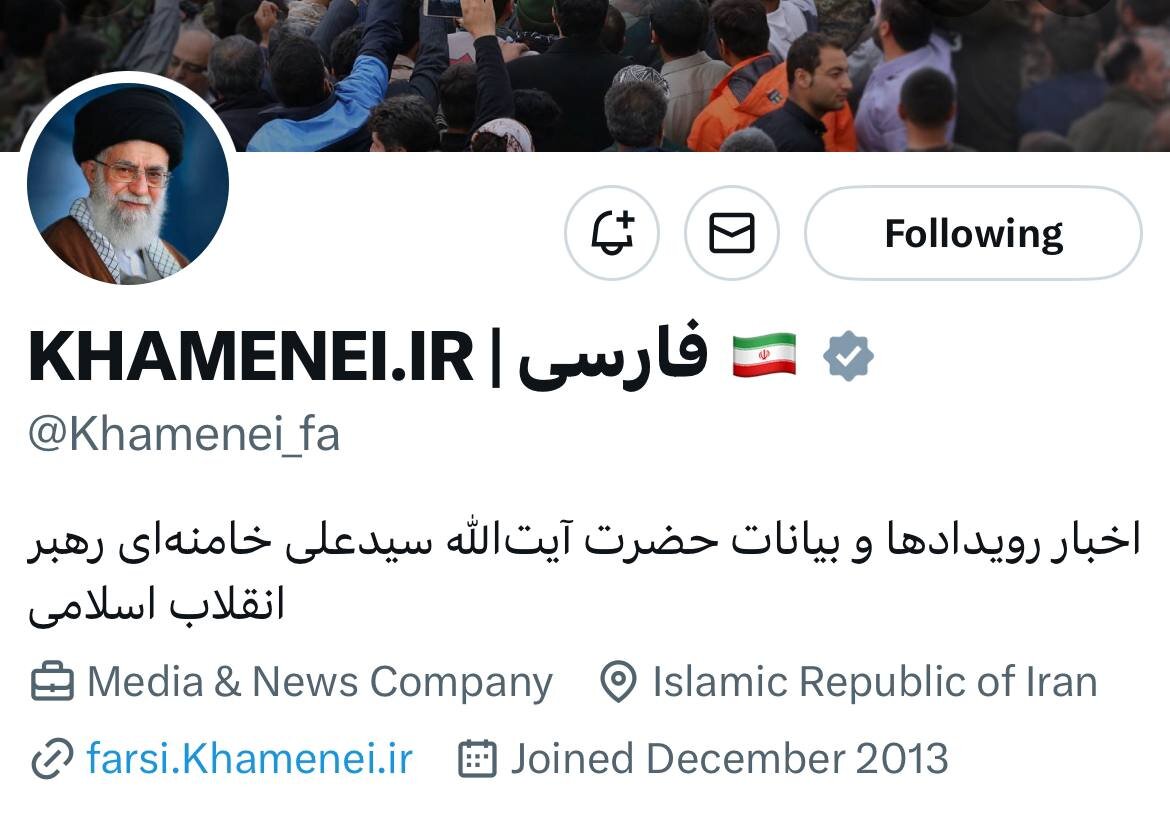Click the first line of the Persian bio
This screenshot has width=1170, height=822.
click(x=584, y=539)
